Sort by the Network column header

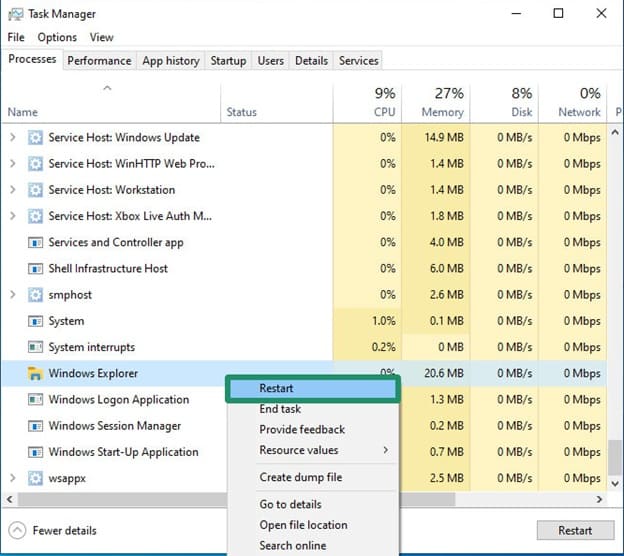point(573,103)
